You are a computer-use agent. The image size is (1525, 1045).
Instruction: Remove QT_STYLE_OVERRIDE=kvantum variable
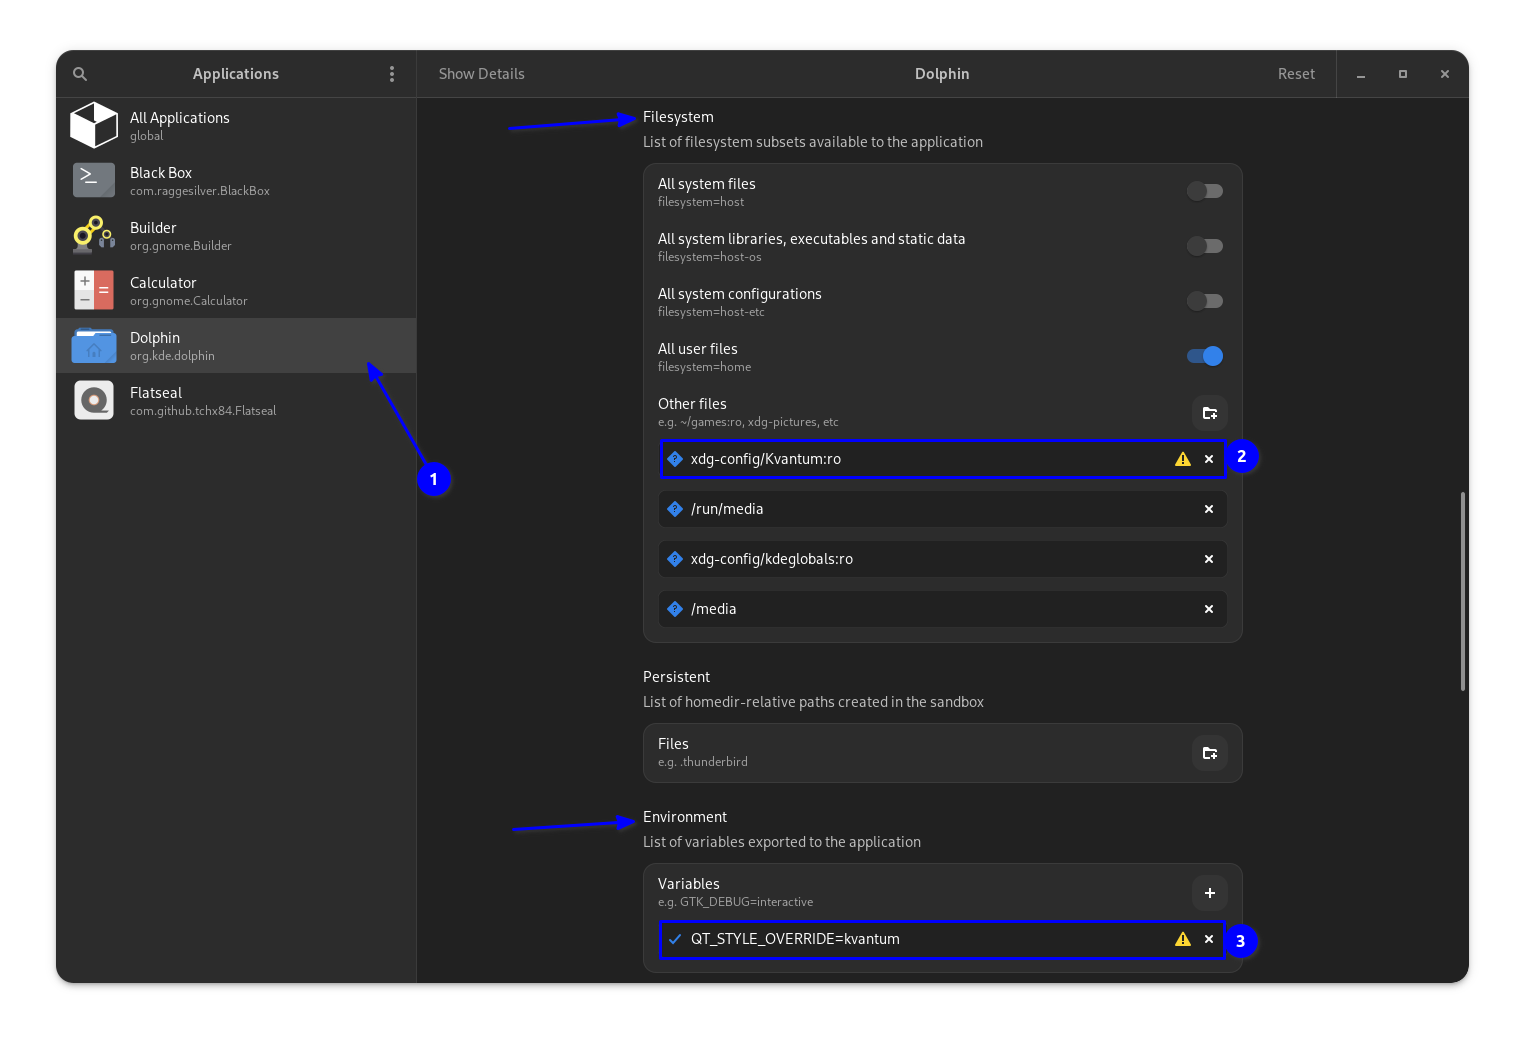pyautogui.click(x=1209, y=939)
